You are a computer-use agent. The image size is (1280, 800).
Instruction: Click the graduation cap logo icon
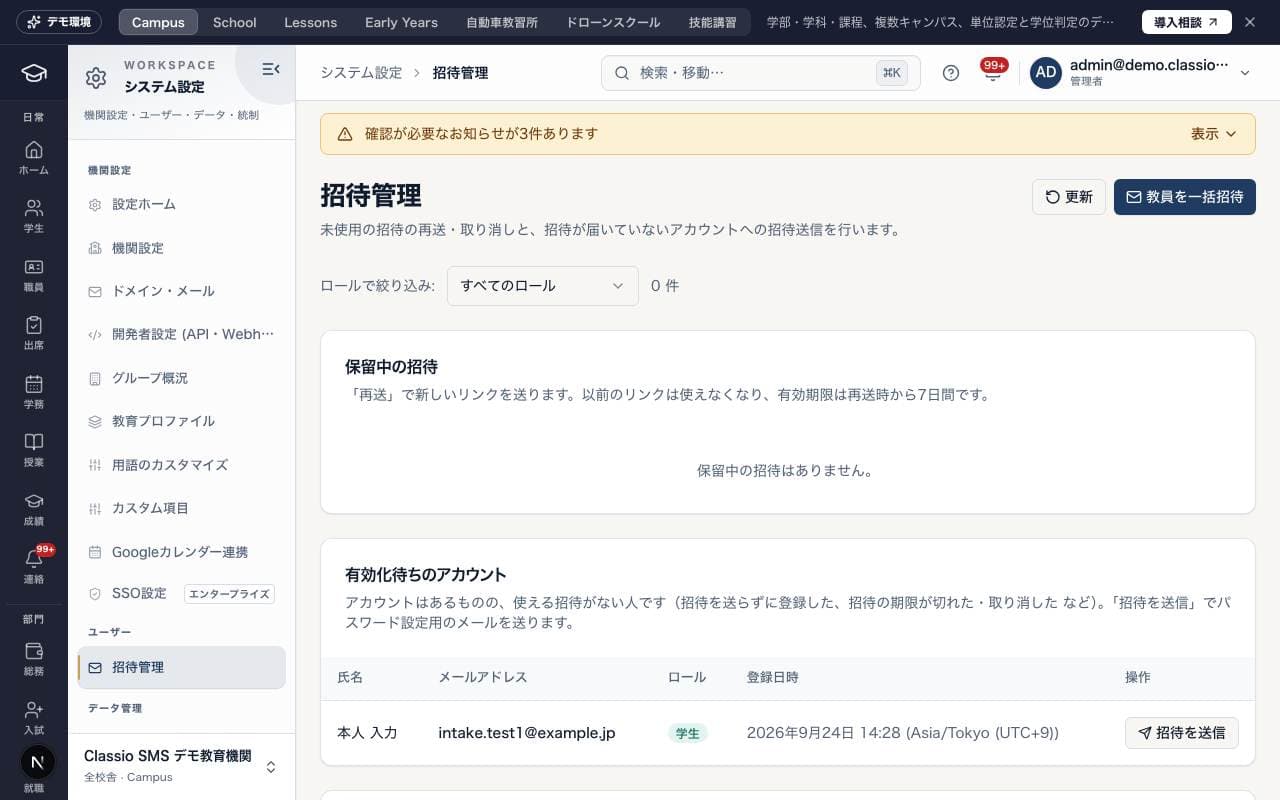[34, 73]
